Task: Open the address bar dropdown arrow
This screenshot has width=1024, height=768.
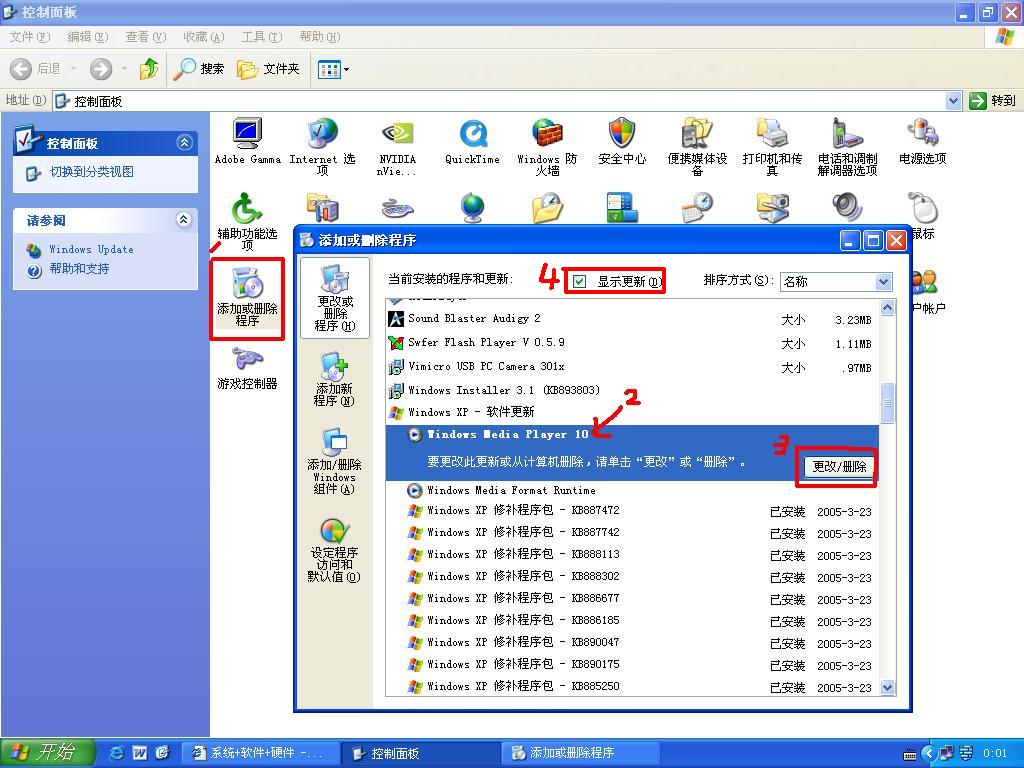Action: 953,101
